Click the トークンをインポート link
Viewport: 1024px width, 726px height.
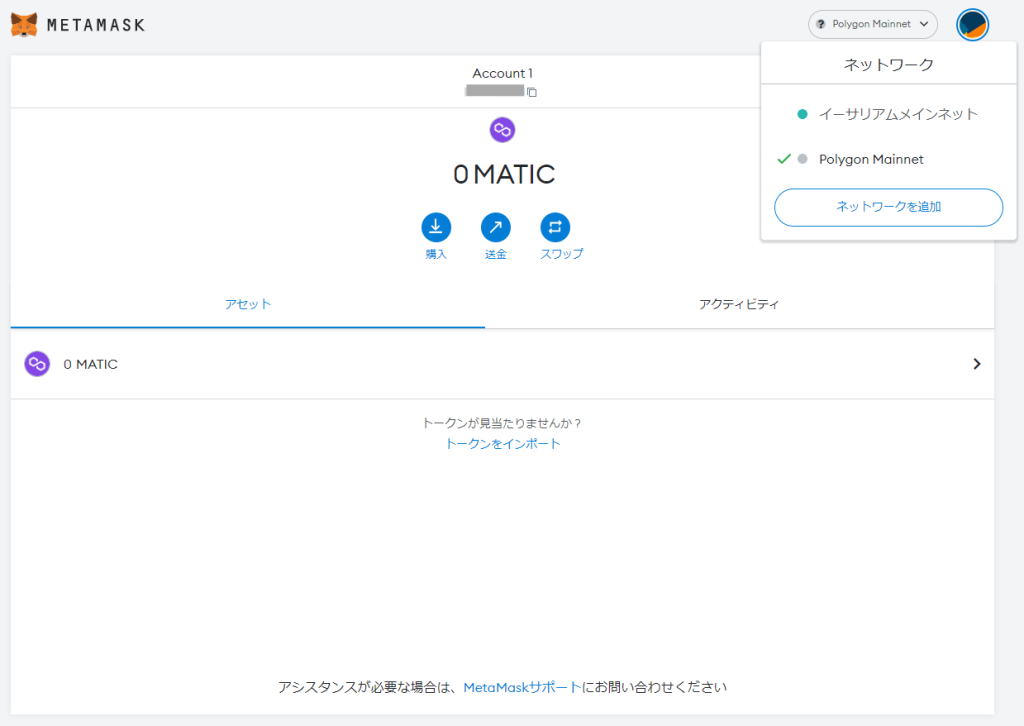coord(502,444)
